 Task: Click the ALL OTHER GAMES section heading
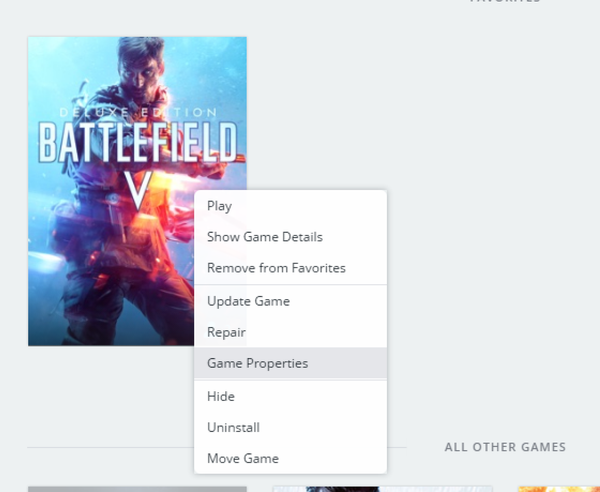pos(505,447)
